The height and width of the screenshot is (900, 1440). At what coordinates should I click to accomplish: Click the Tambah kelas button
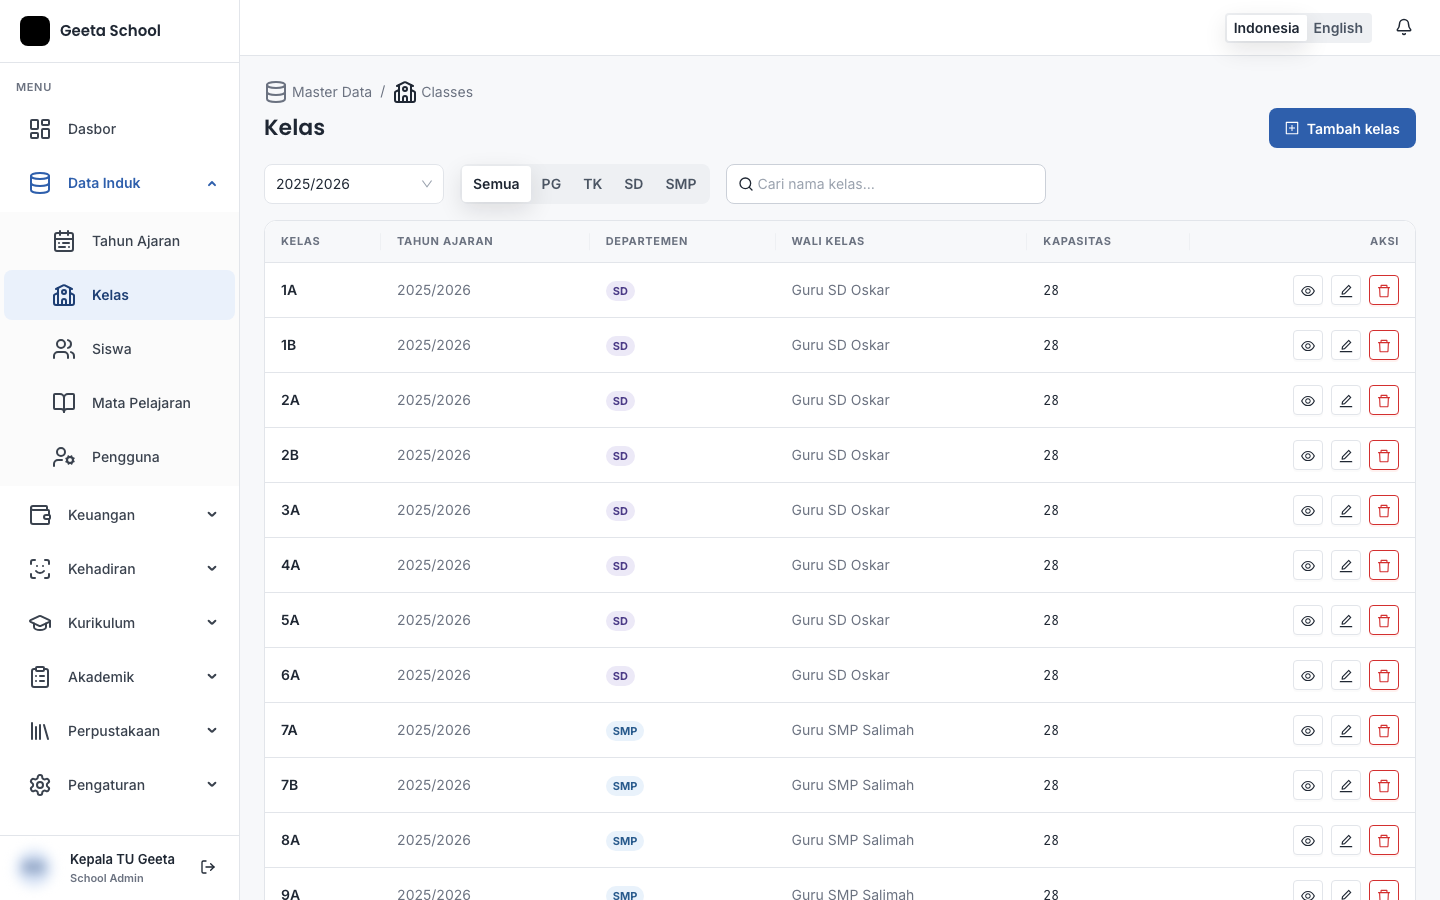pos(1342,128)
